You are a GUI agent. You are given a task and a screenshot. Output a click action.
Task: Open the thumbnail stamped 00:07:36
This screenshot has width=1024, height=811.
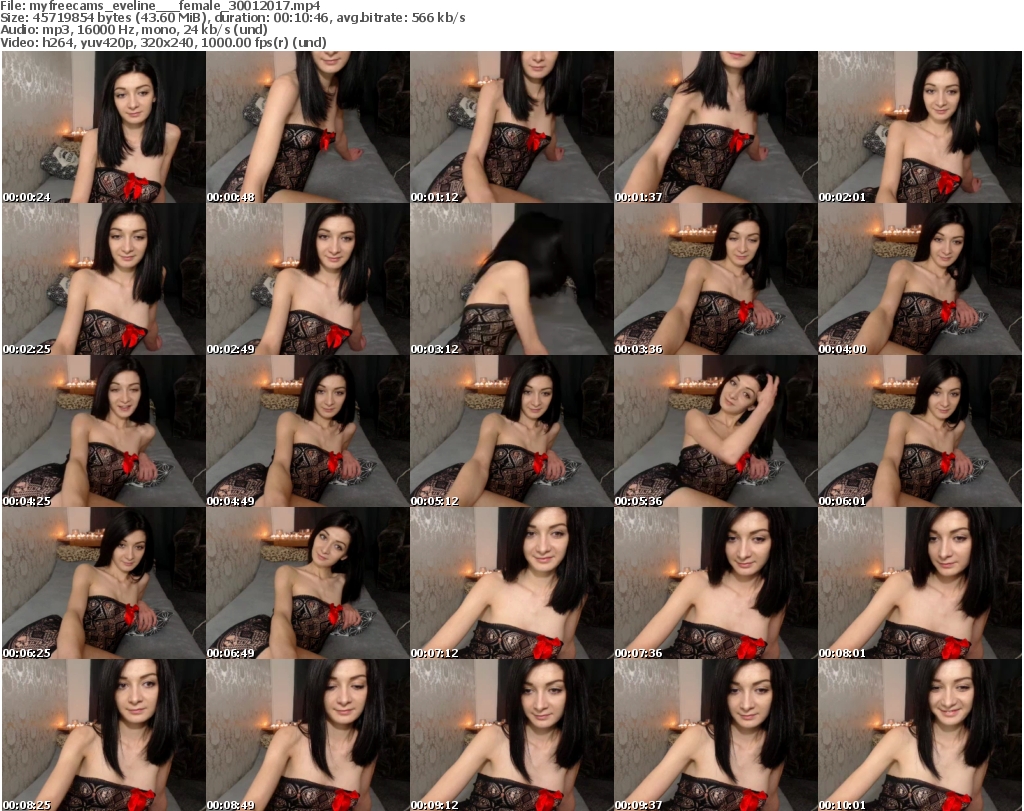click(715, 583)
